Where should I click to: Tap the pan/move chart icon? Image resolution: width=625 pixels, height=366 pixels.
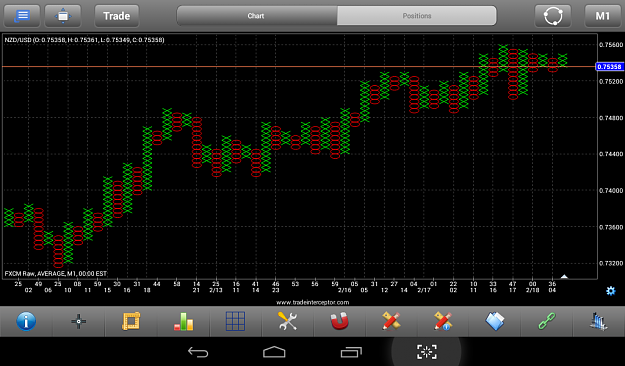[63, 16]
